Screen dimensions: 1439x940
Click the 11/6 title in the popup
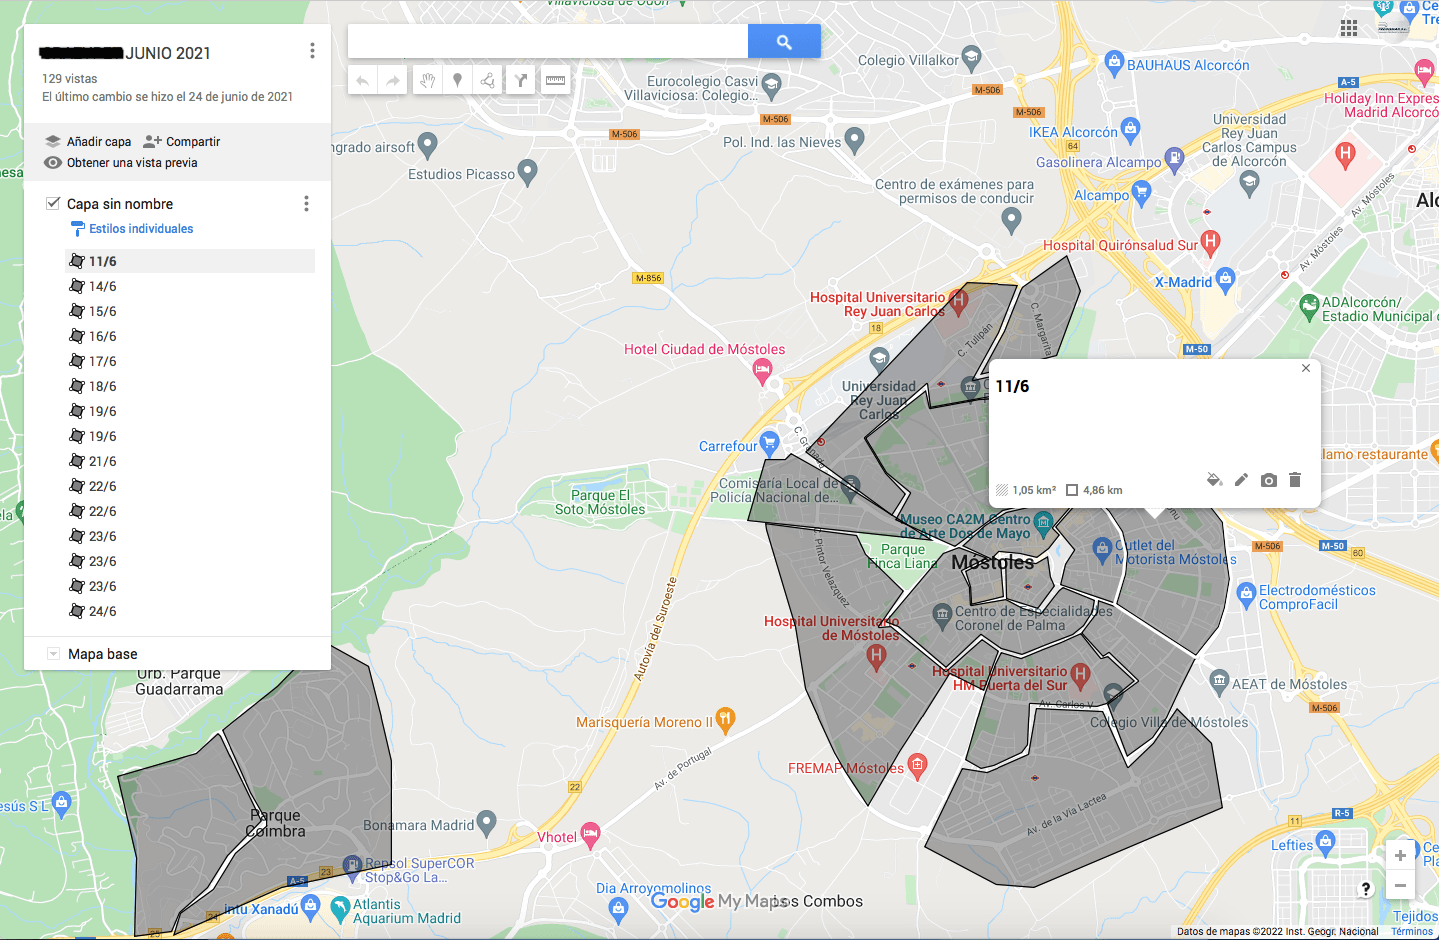pyautogui.click(x=1012, y=387)
